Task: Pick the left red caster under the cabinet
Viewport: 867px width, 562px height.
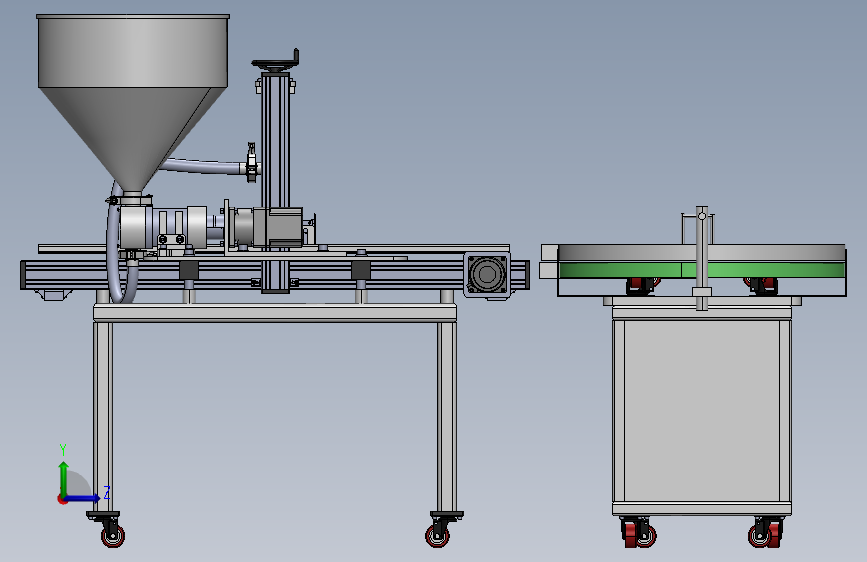Action: [639, 532]
